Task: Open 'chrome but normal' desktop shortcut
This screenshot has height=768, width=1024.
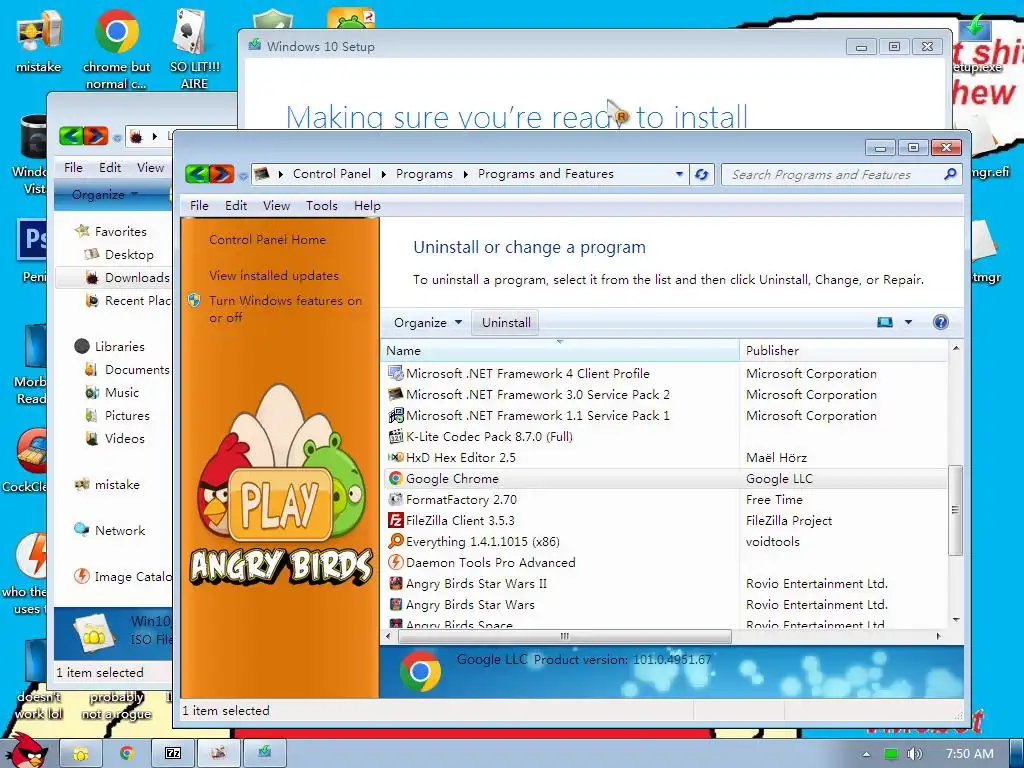Action: tap(116, 47)
